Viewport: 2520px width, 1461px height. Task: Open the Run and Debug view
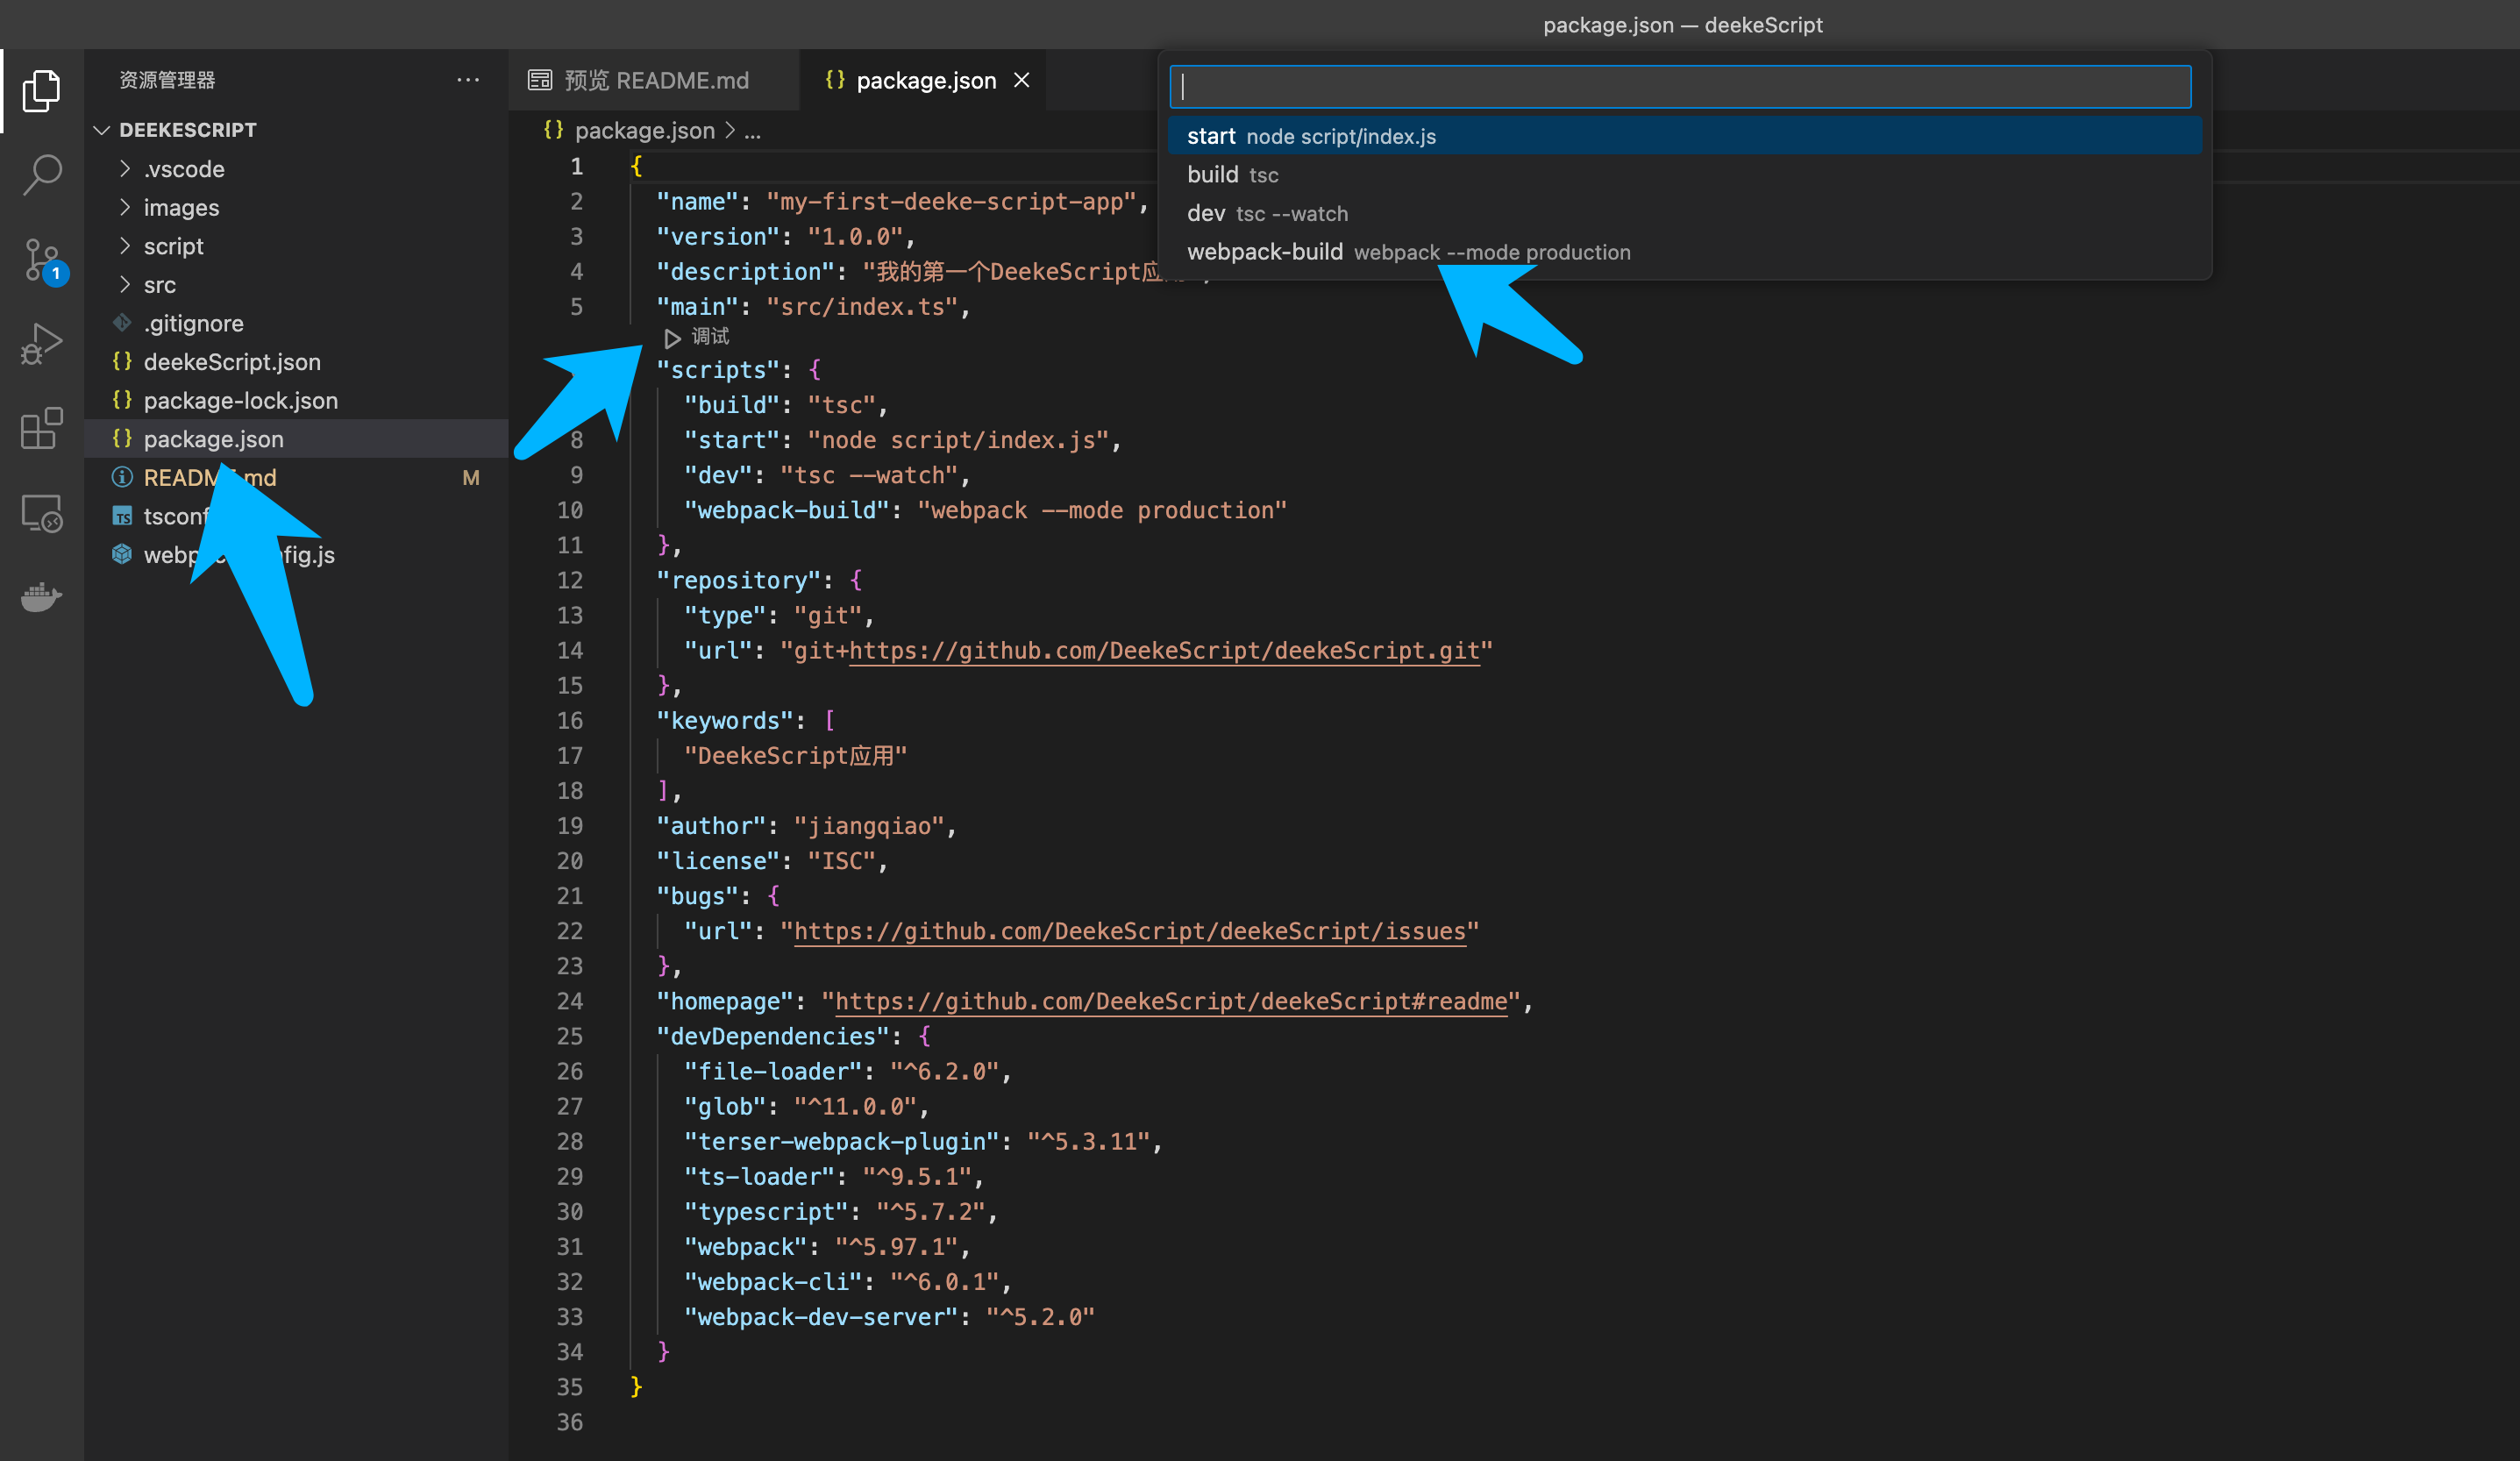(41, 344)
